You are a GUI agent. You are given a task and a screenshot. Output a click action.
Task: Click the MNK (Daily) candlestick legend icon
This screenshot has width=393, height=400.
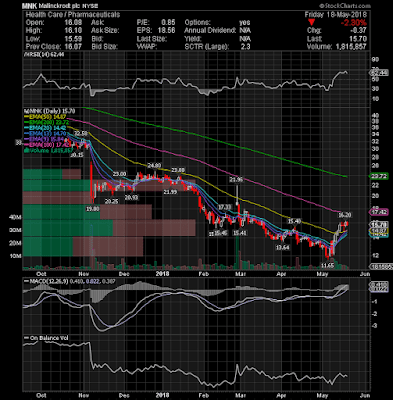(25, 111)
